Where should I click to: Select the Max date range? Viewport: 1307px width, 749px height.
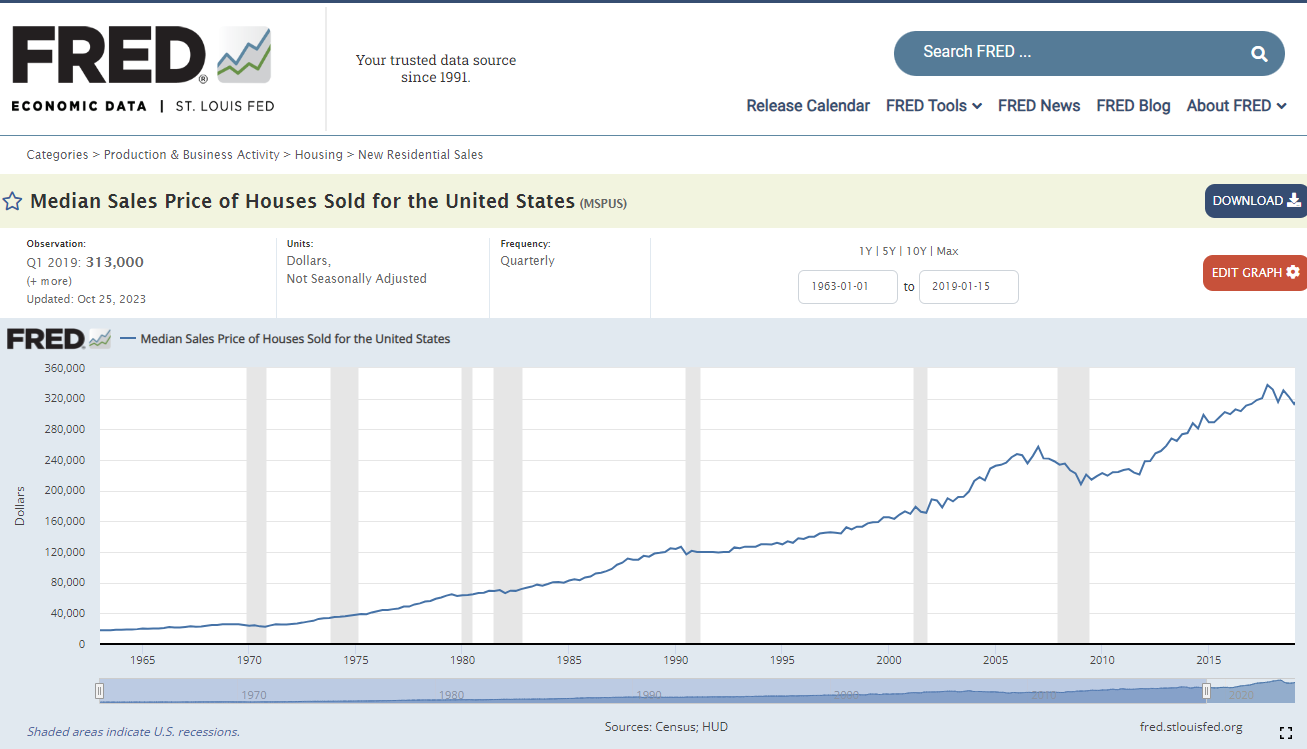click(x=947, y=251)
